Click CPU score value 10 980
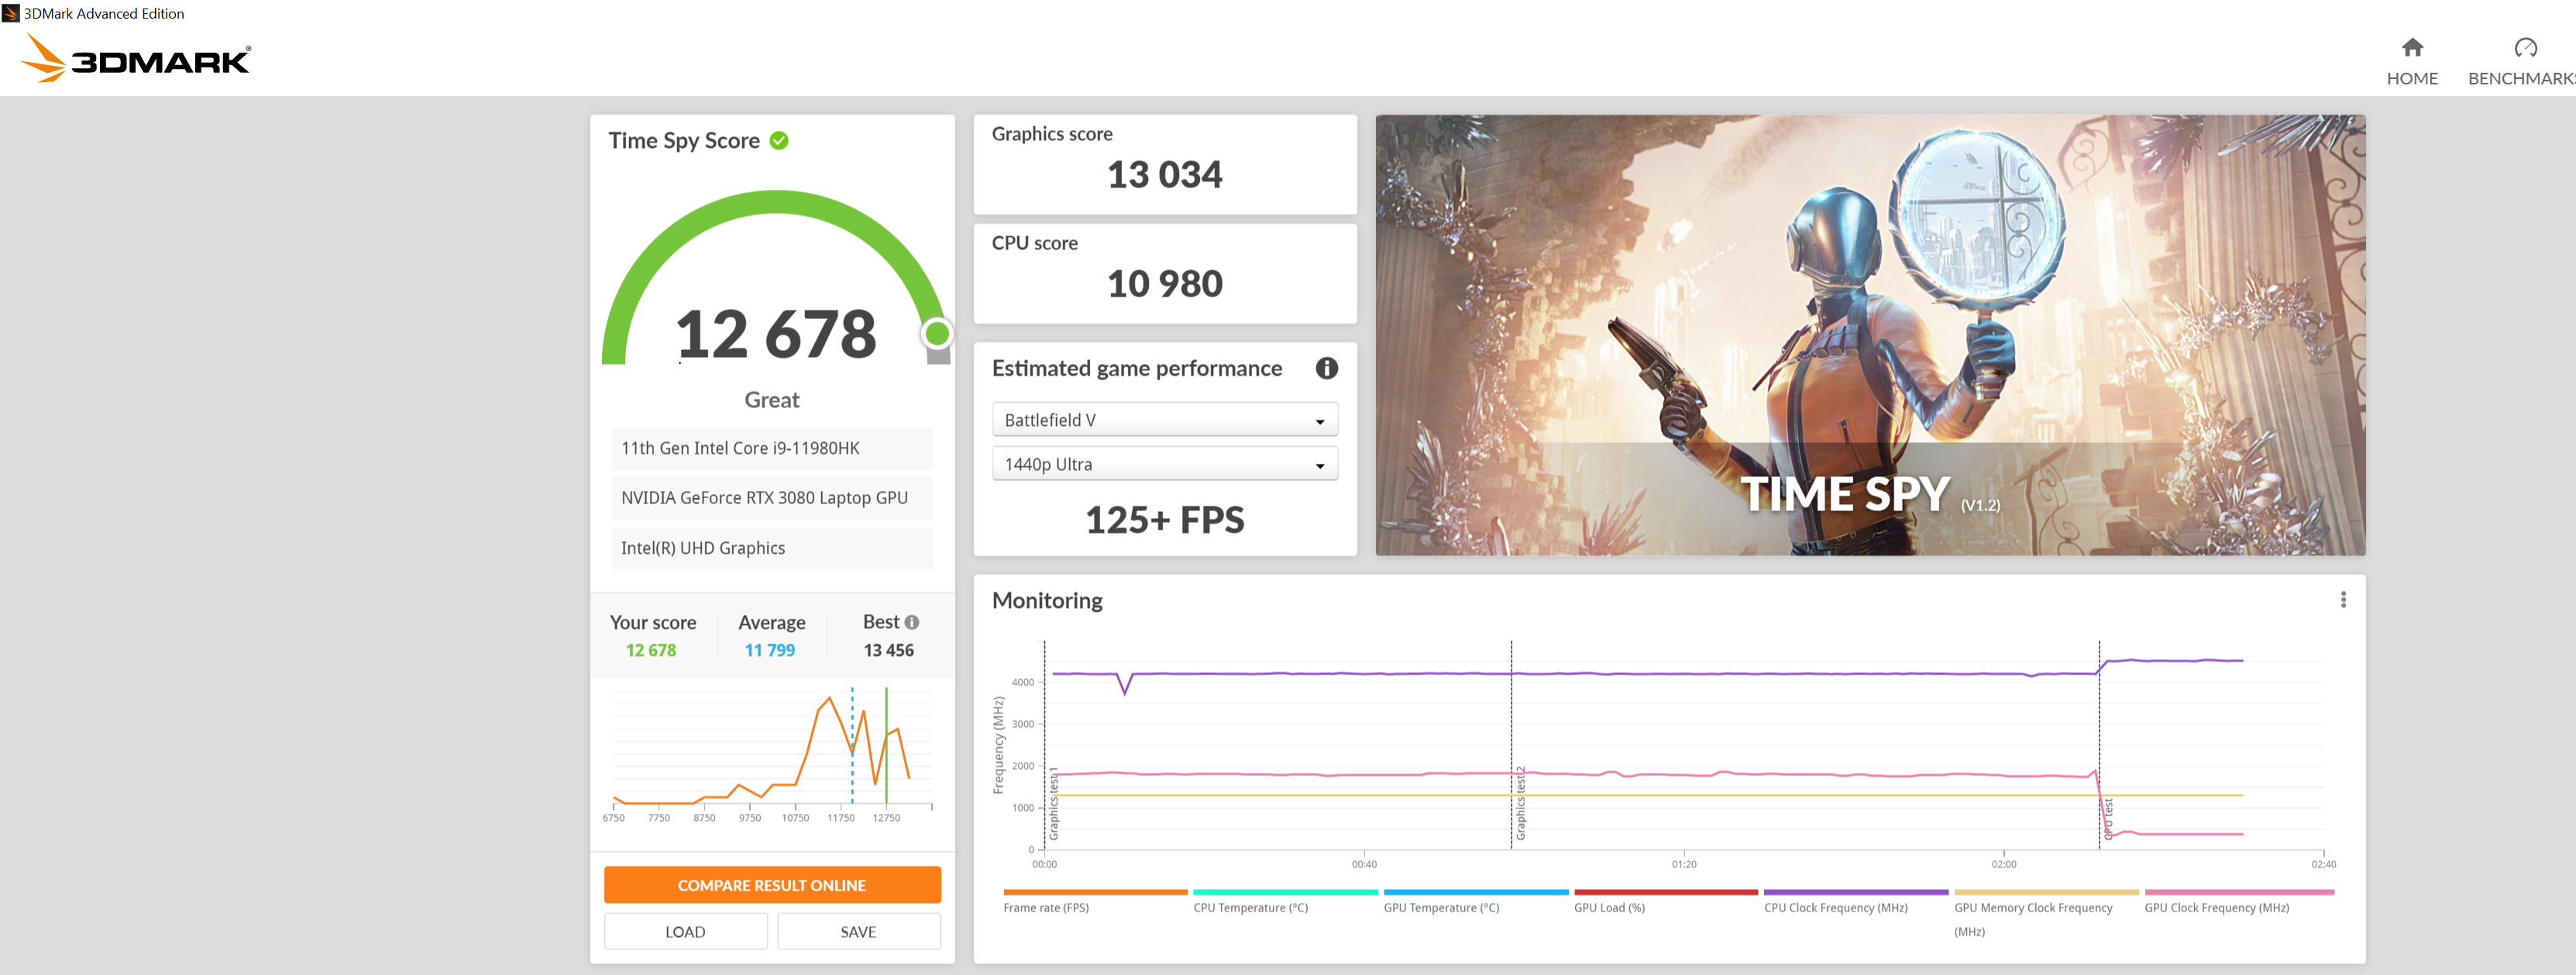 point(1164,284)
